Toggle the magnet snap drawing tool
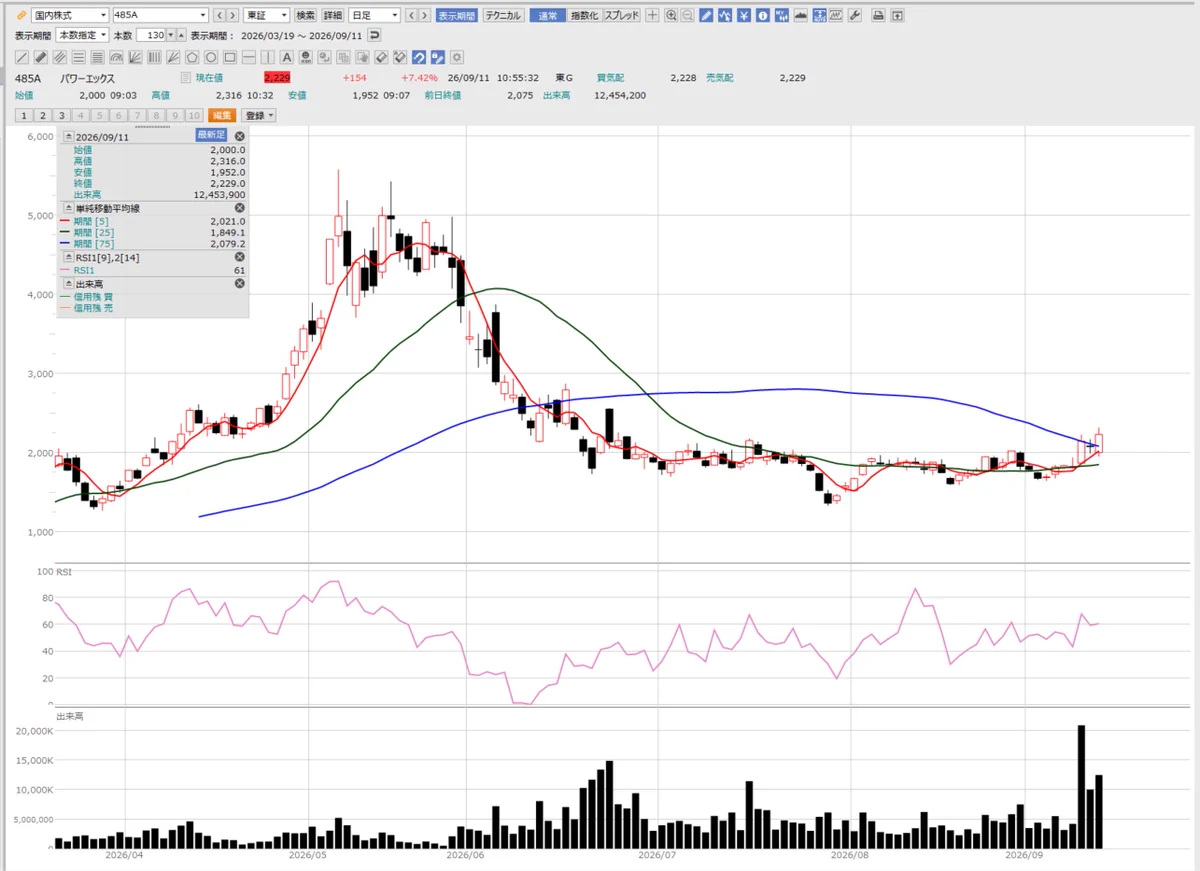This screenshot has width=1200, height=871. tap(418, 57)
